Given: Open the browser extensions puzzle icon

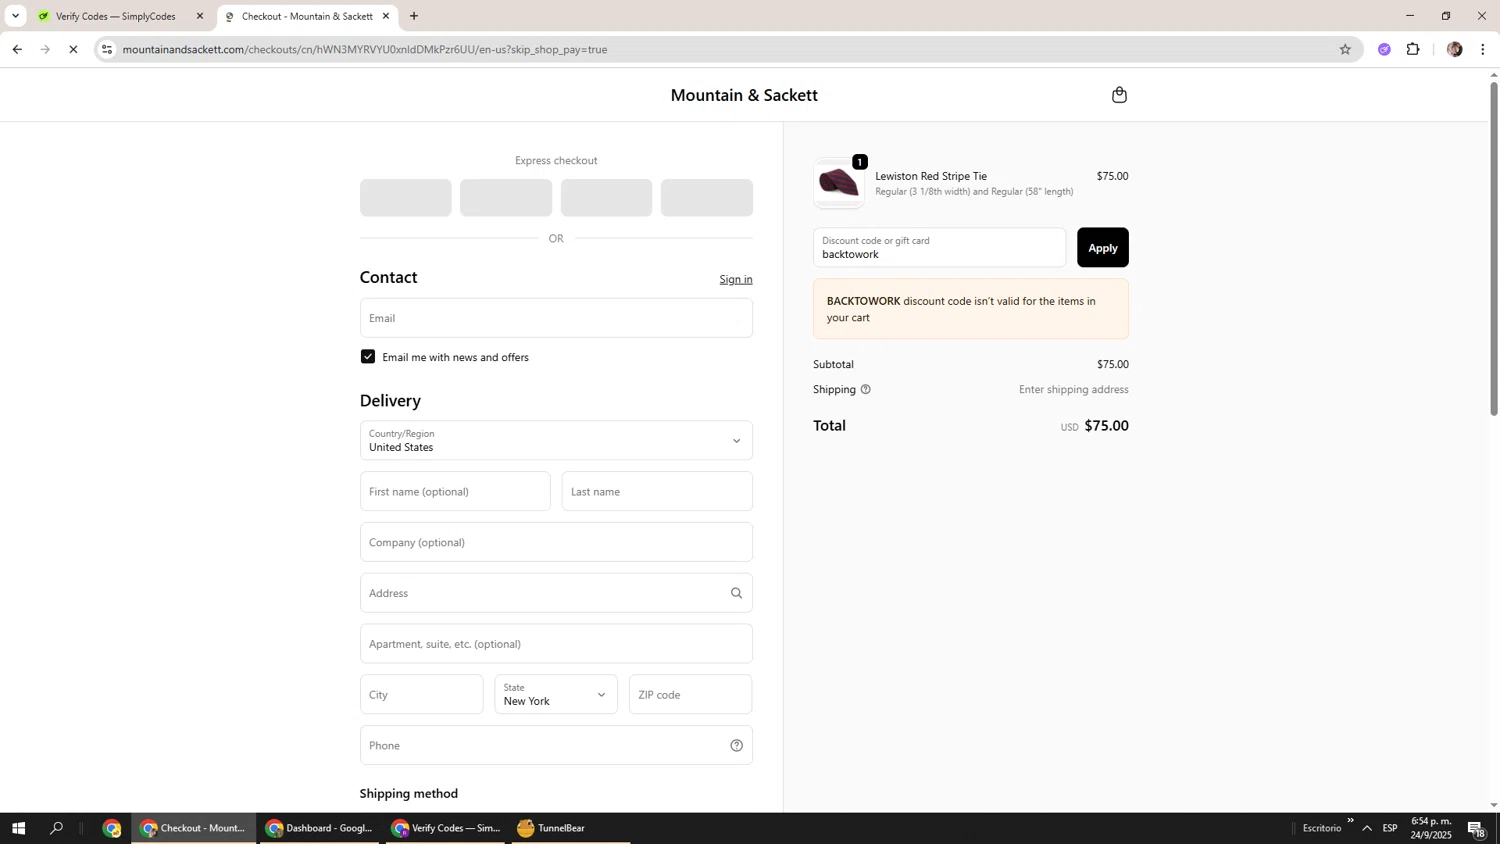Looking at the screenshot, I should pos(1413,49).
